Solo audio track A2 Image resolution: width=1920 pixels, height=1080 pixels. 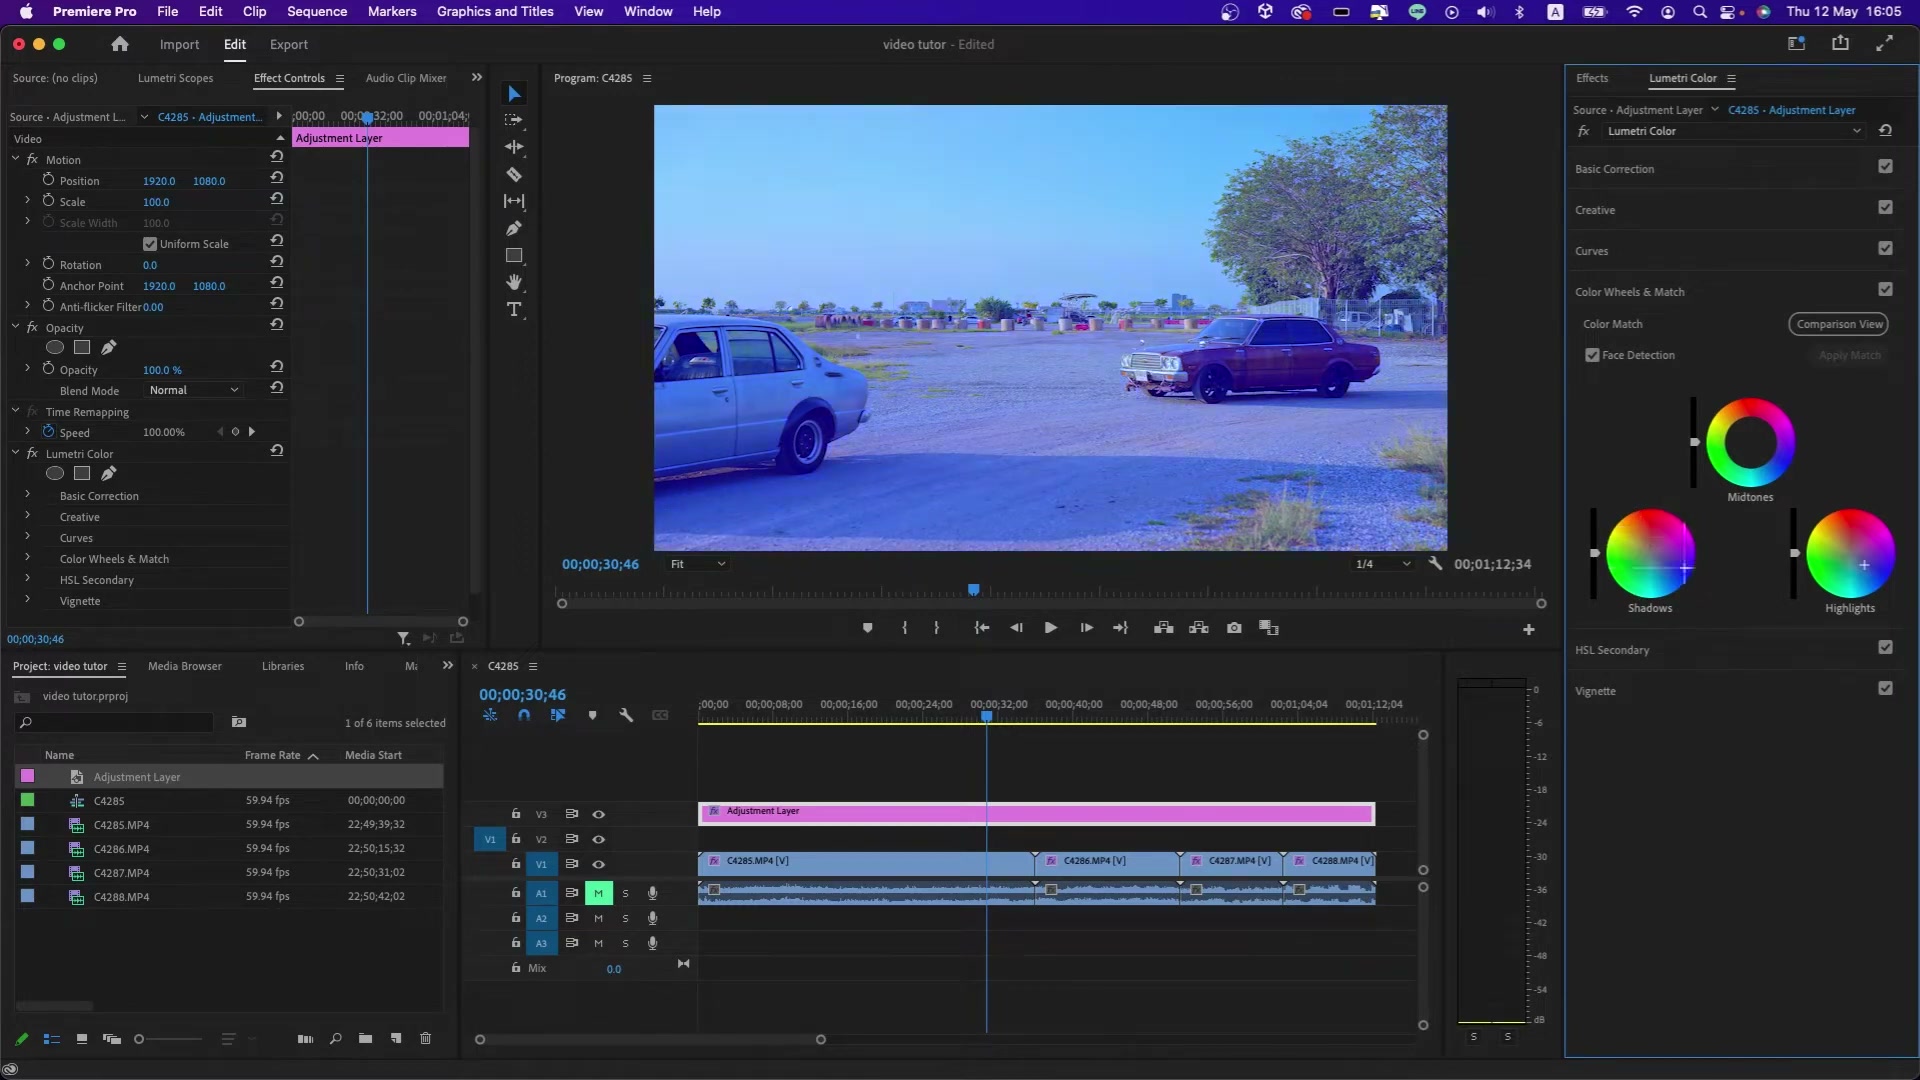coord(625,919)
